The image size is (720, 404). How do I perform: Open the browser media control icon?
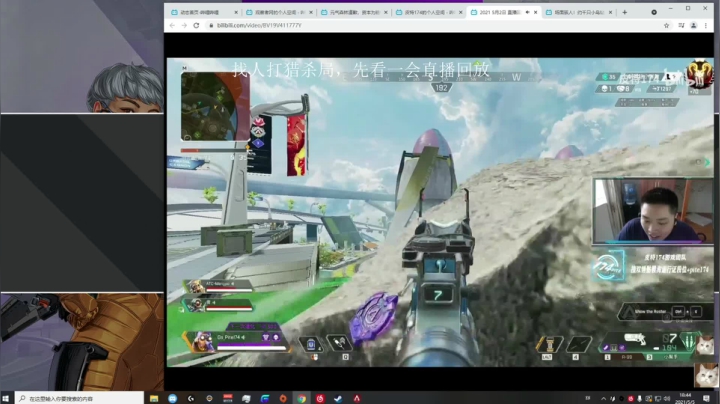681,26
